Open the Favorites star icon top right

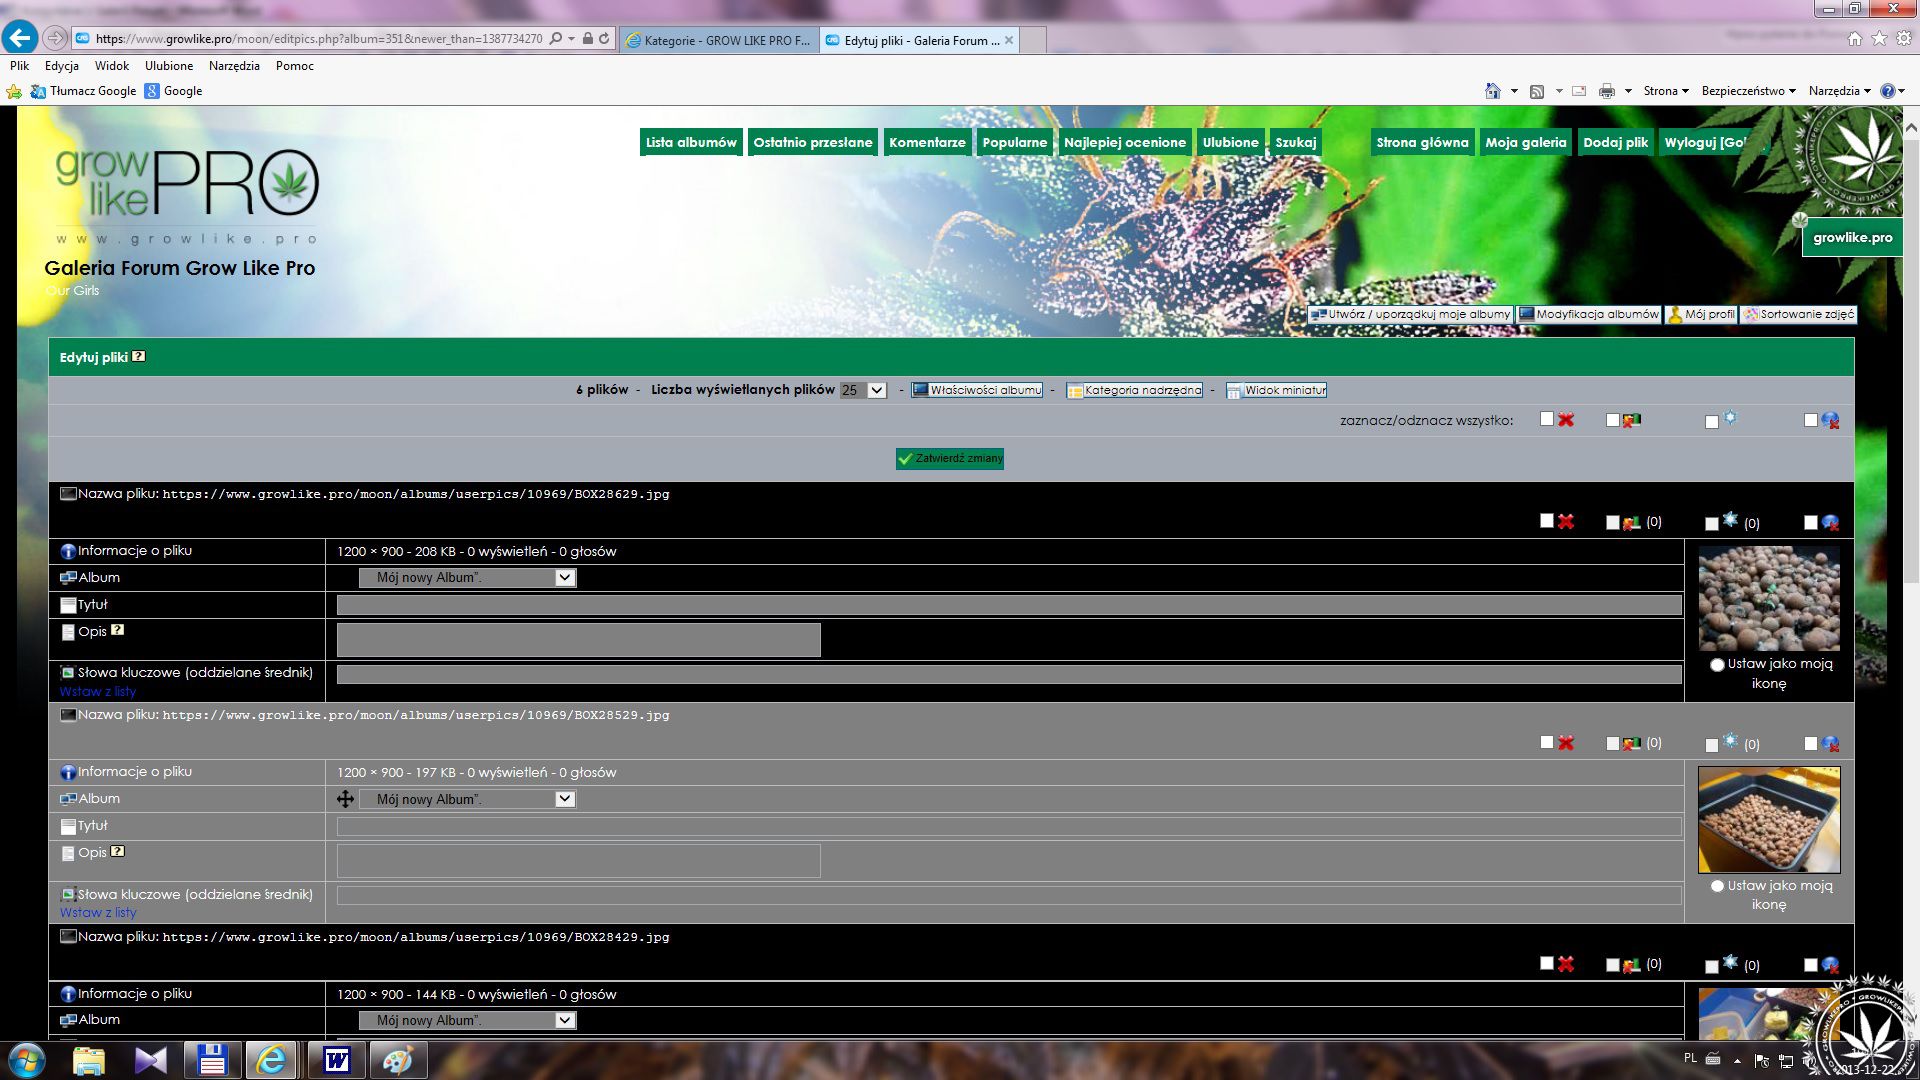(x=1879, y=38)
